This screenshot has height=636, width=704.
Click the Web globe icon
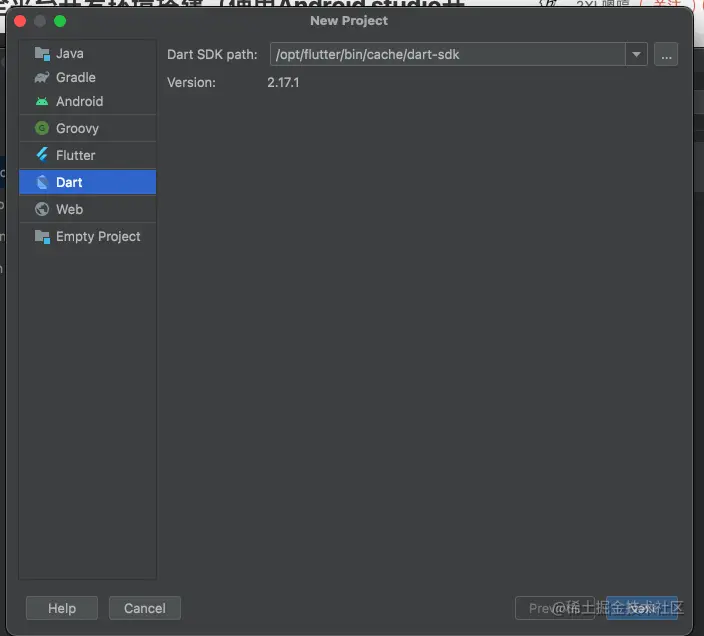point(42,209)
